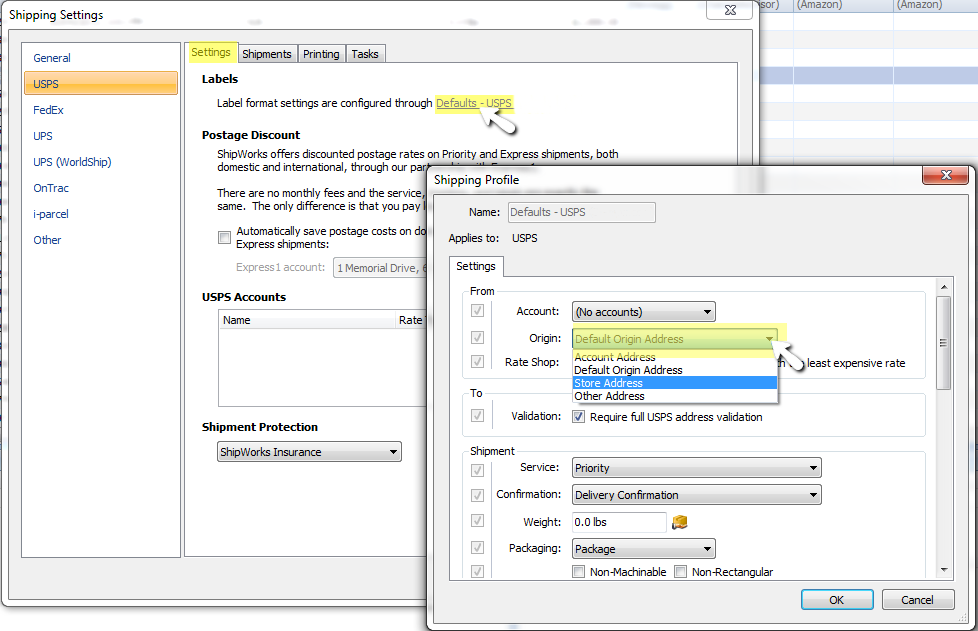Toggle the Account row checkbox
The image size is (978, 631).
[x=478, y=311]
